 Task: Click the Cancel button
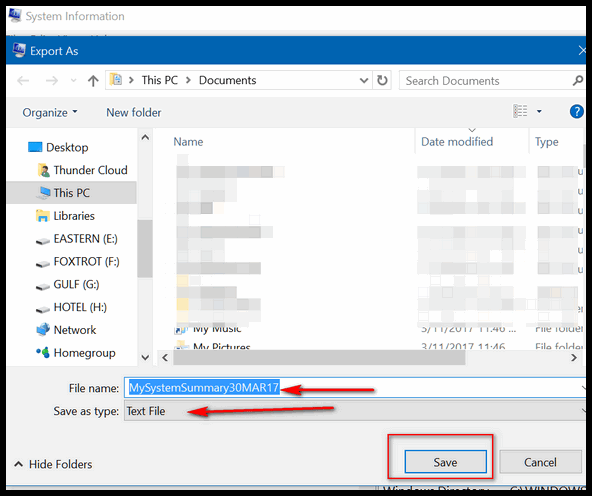click(540, 462)
